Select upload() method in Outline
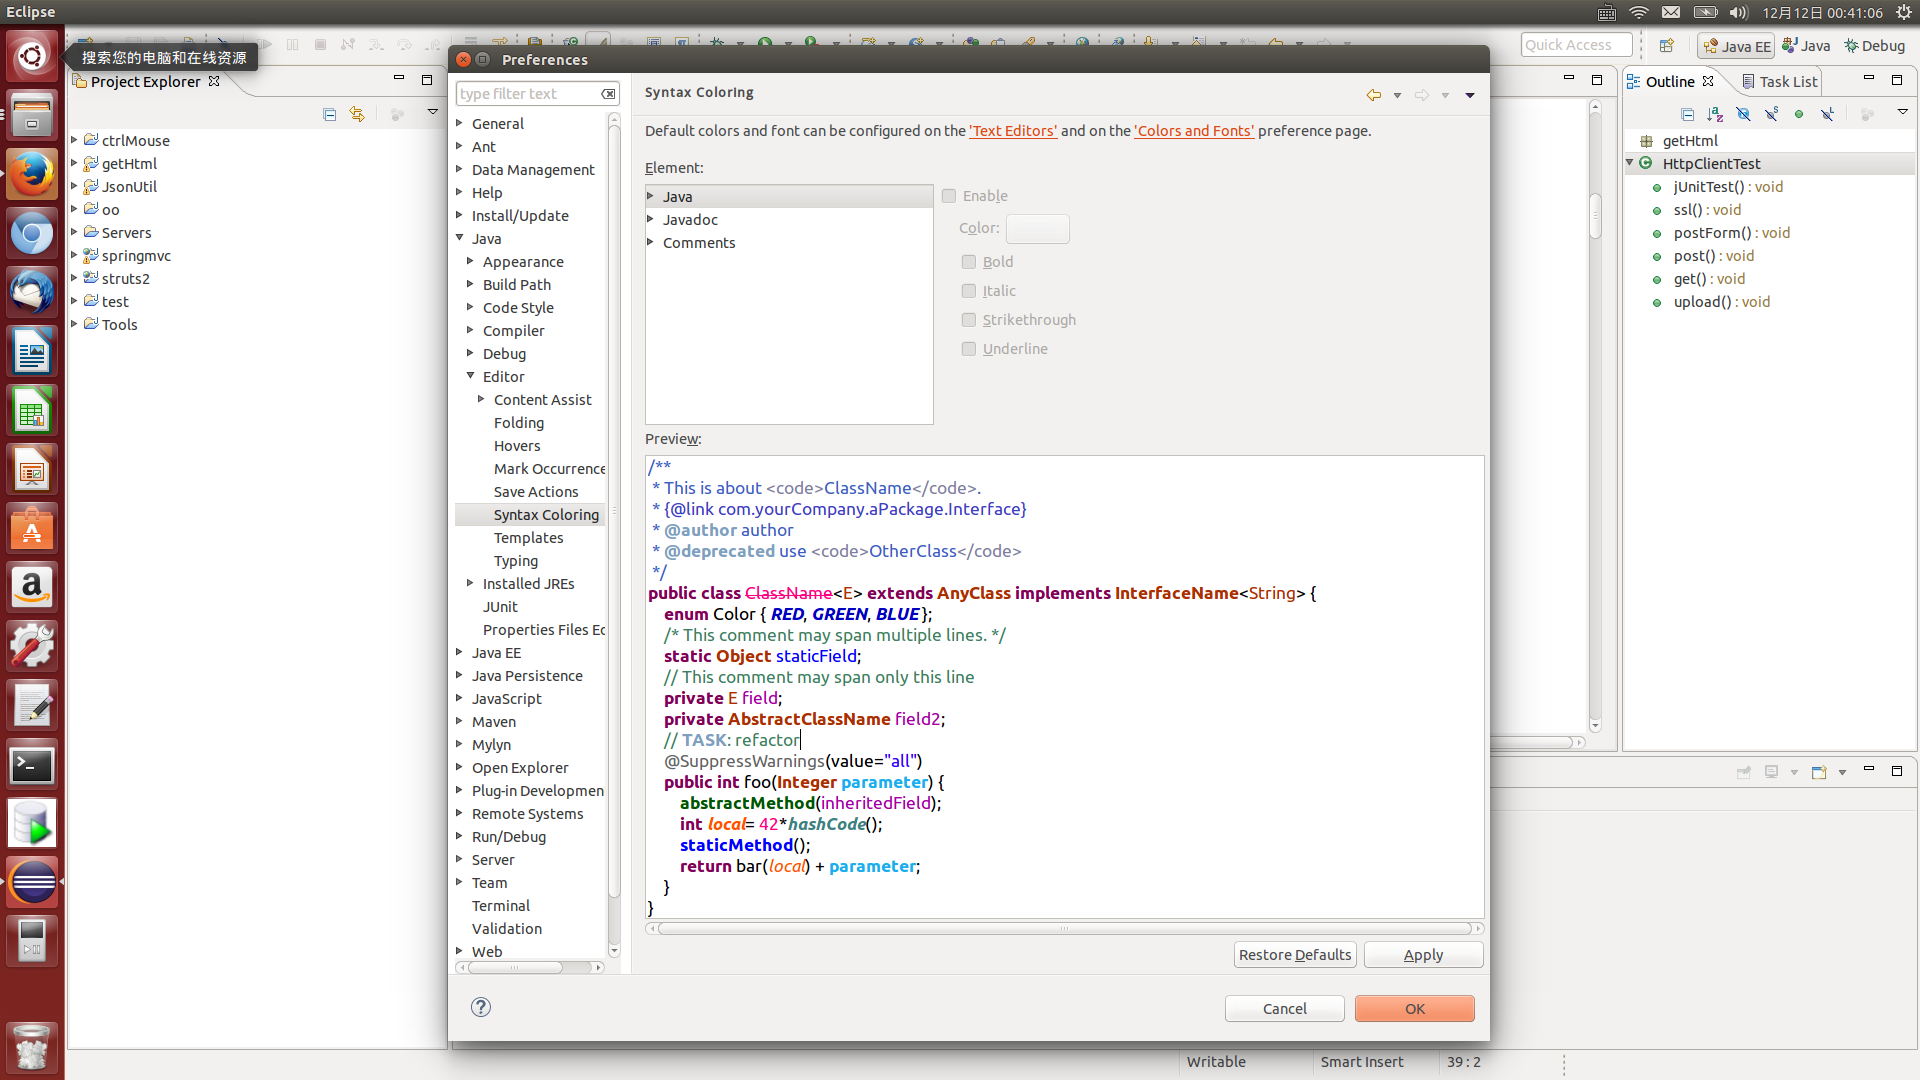 tap(1721, 302)
